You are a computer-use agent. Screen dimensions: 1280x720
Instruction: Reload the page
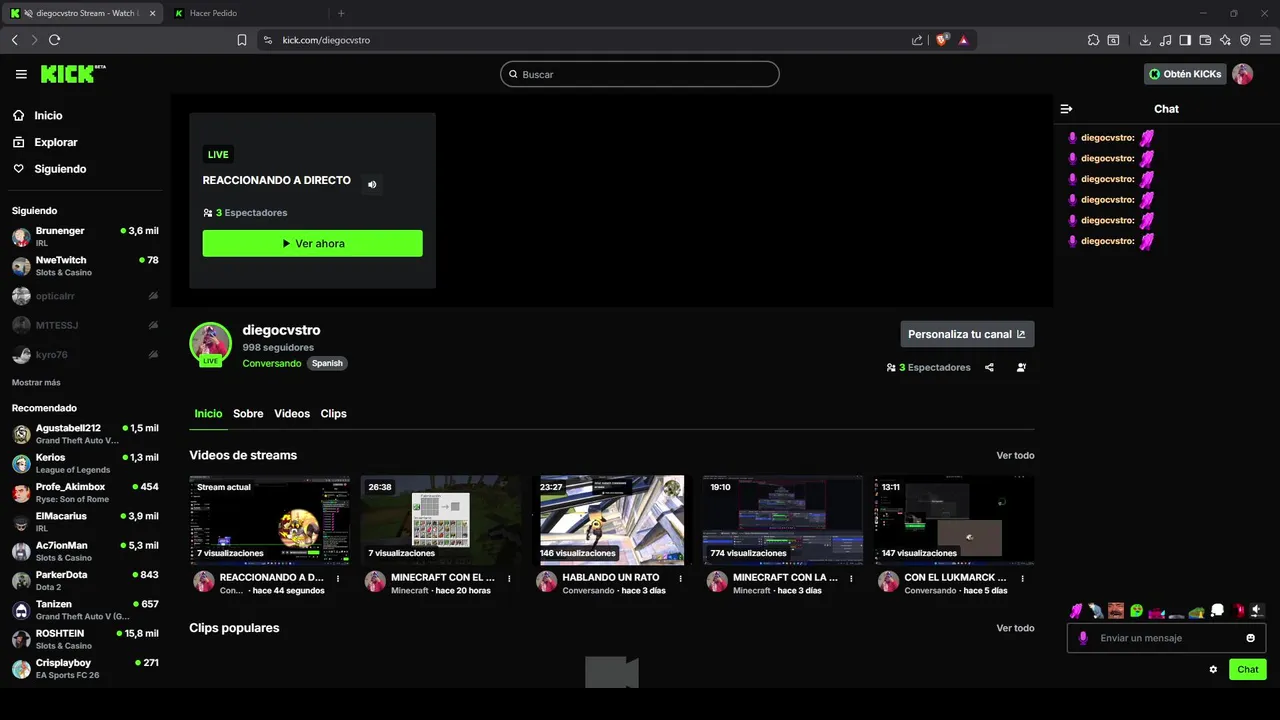tap(54, 40)
